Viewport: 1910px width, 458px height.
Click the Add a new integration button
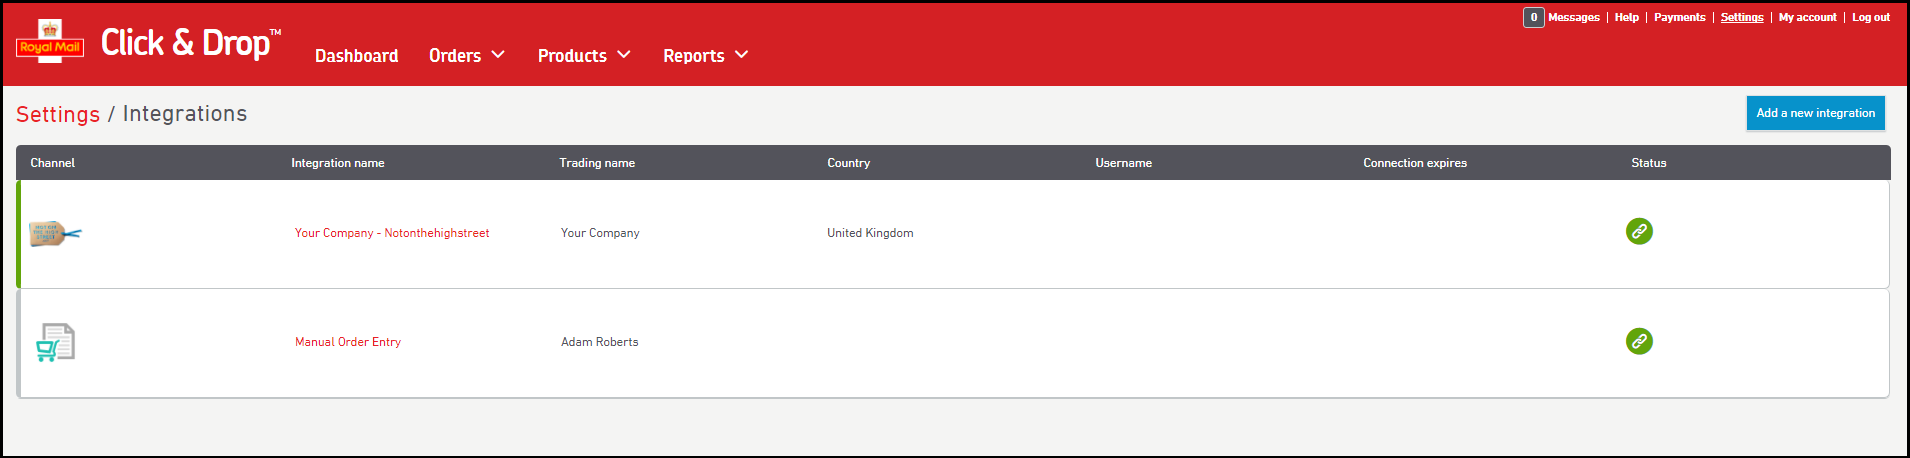click(1815, 113)
